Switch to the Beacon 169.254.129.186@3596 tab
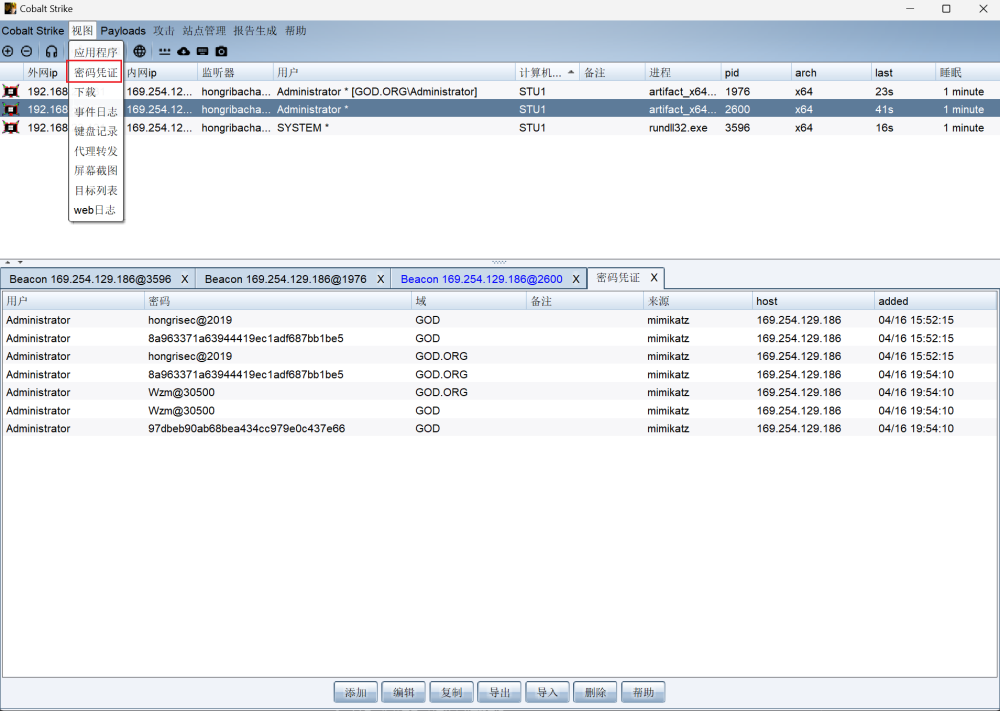Viewport: 1000px width, 711px height. pos(90,279)
